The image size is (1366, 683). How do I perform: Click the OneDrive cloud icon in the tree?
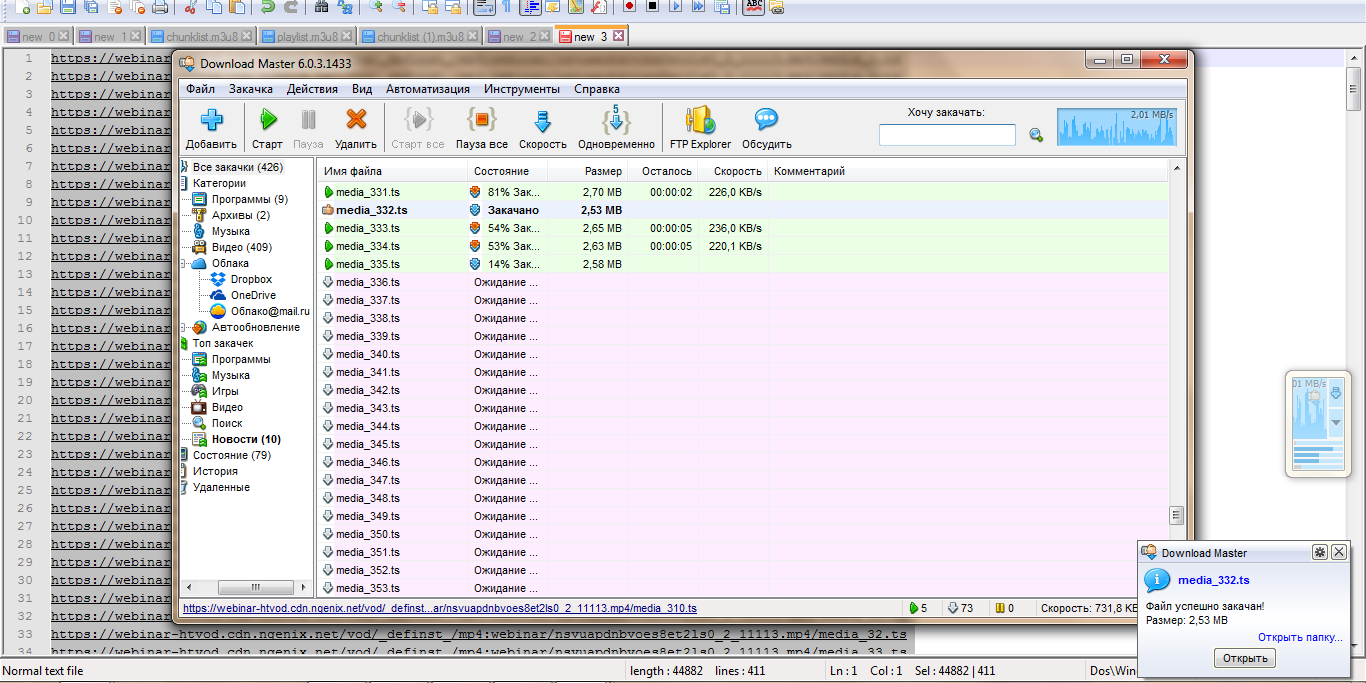pos(219,295)
